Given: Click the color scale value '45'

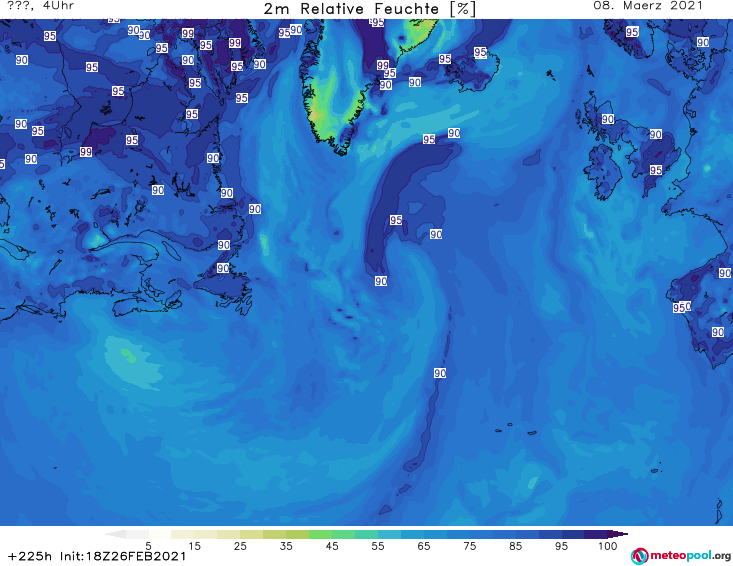Looking at the screenshot, I should coord(332,546).
